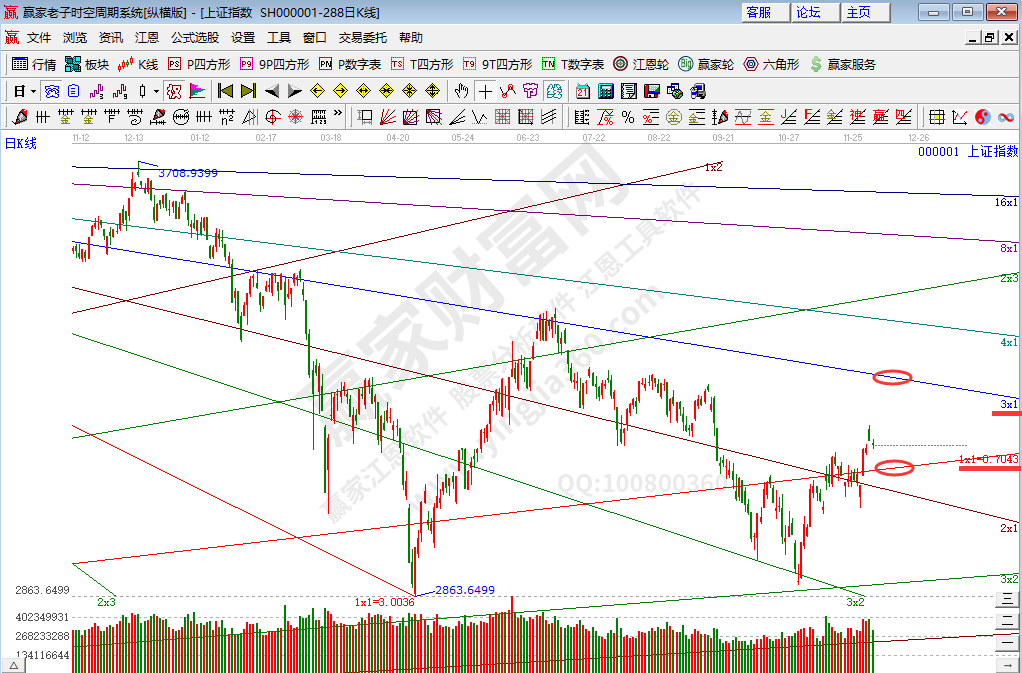This screenshot has height=673, width=1022.
Task: Click the percent (%) retracement tool
Action: (x=628, y=117)
